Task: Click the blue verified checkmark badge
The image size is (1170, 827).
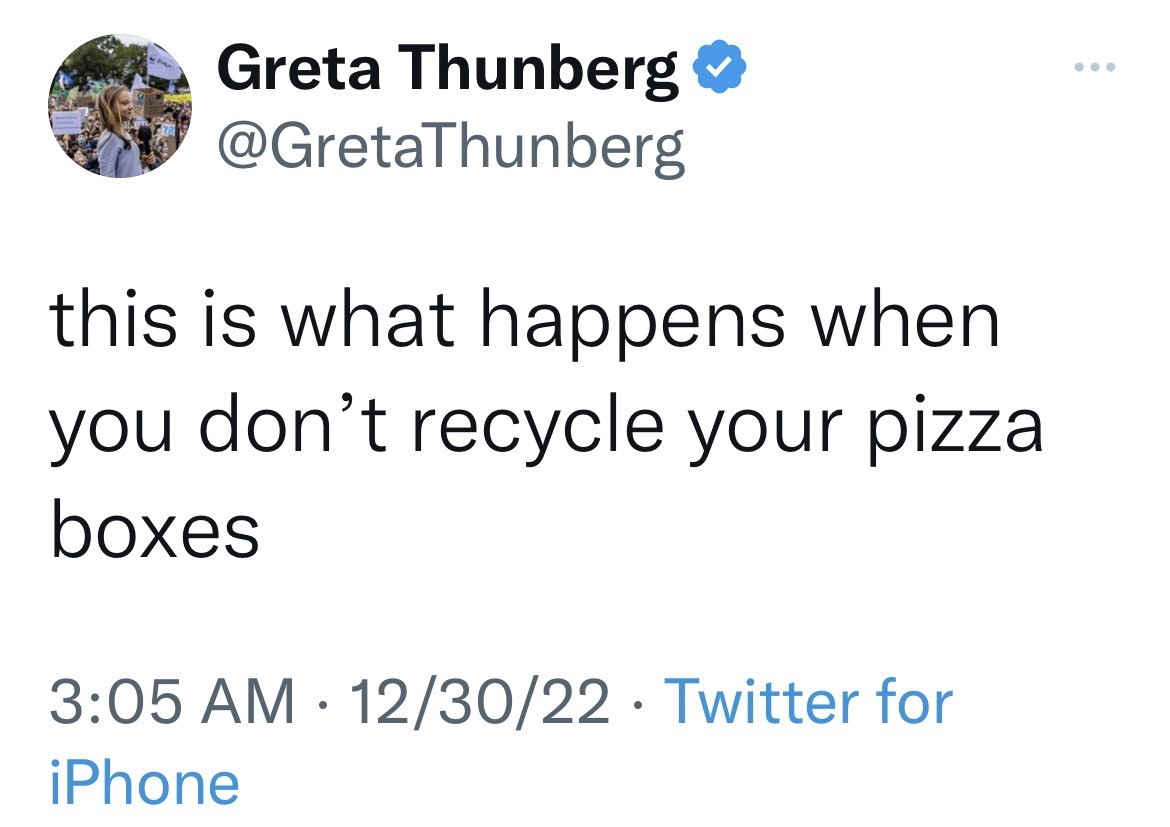Action: (x=719, y=67)
